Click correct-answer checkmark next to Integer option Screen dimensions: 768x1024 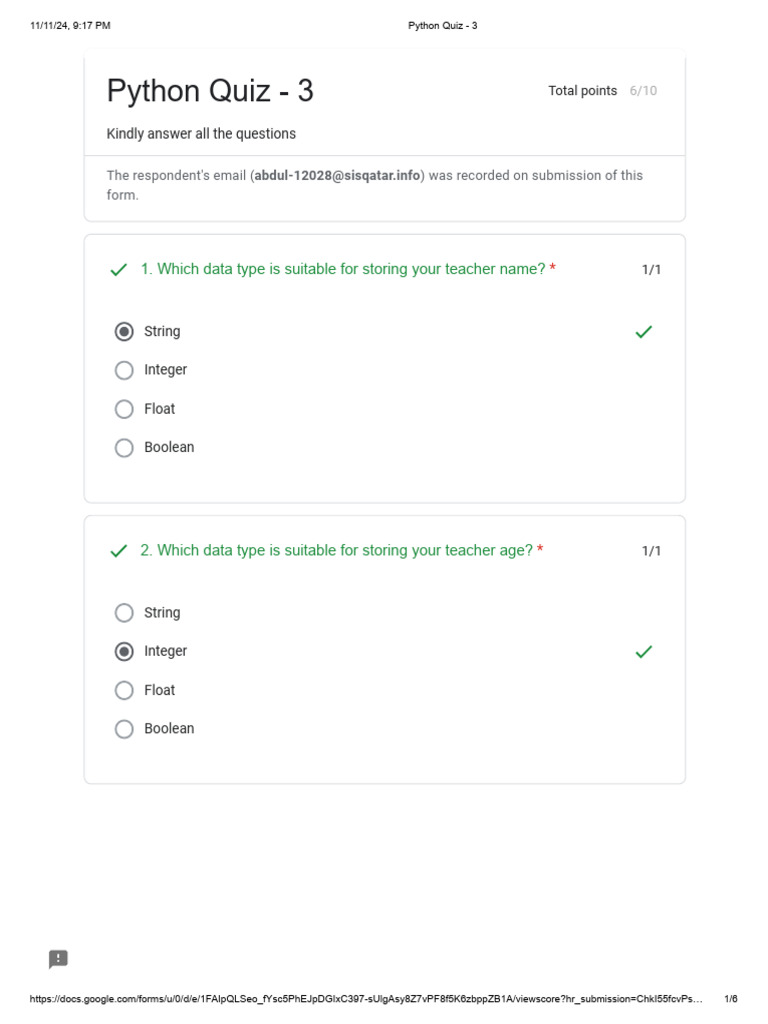pyautogui.click(x=644, y=652)
